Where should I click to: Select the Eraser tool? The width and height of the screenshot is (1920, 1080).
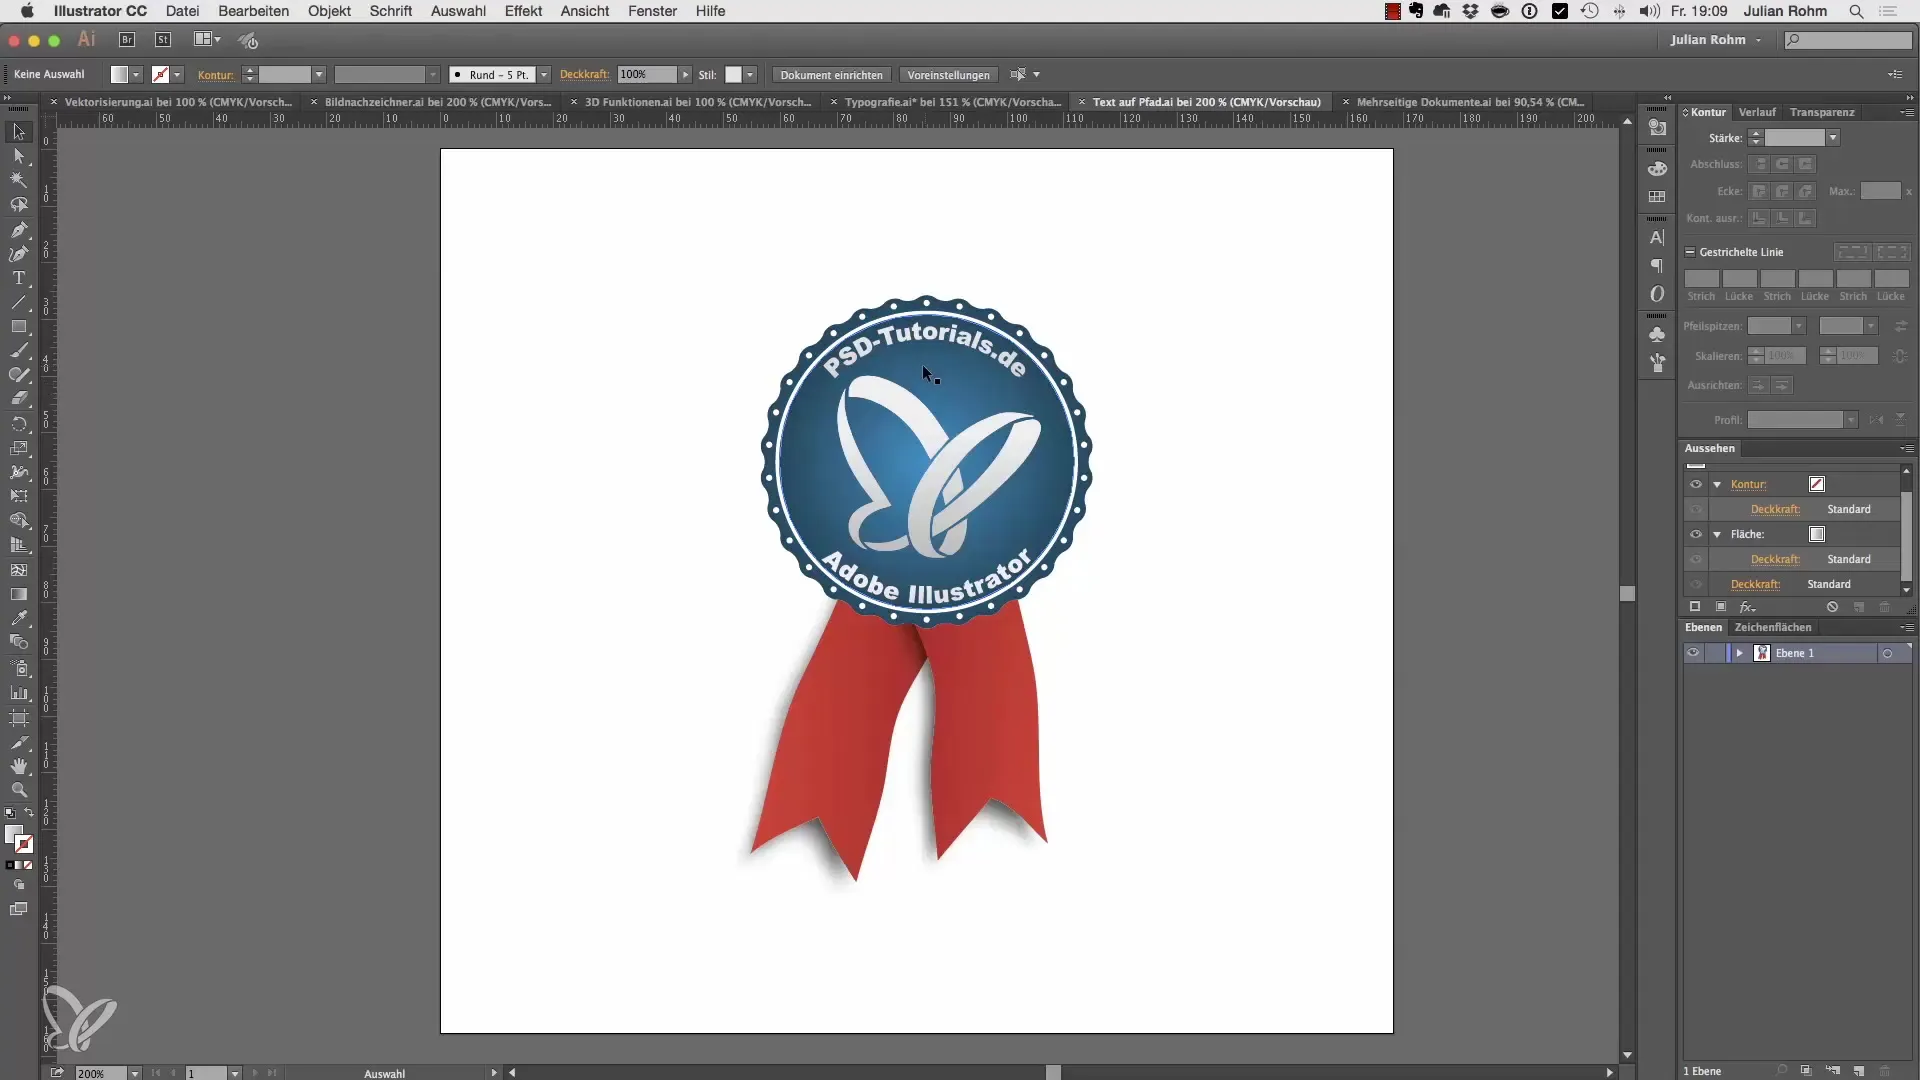[18, 399]
